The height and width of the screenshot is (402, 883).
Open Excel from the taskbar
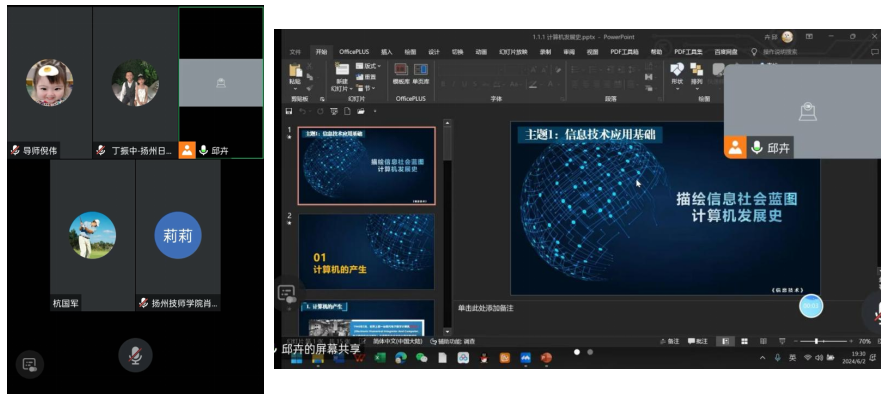(x=380, y=358)
